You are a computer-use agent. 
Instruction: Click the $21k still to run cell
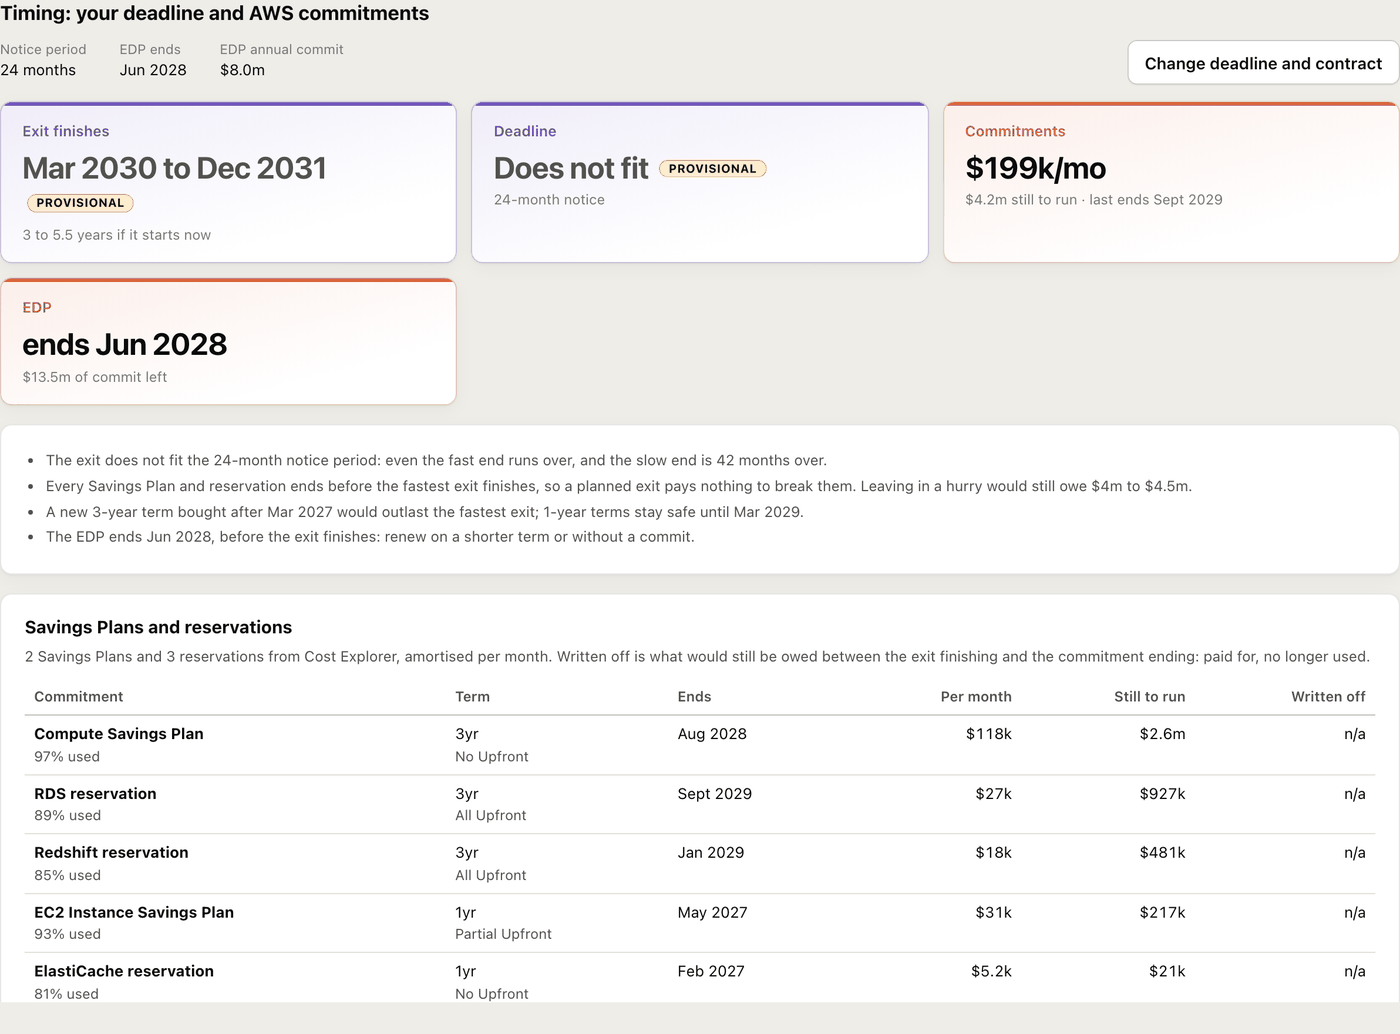pyautogui.click(x=1167, y=972)
